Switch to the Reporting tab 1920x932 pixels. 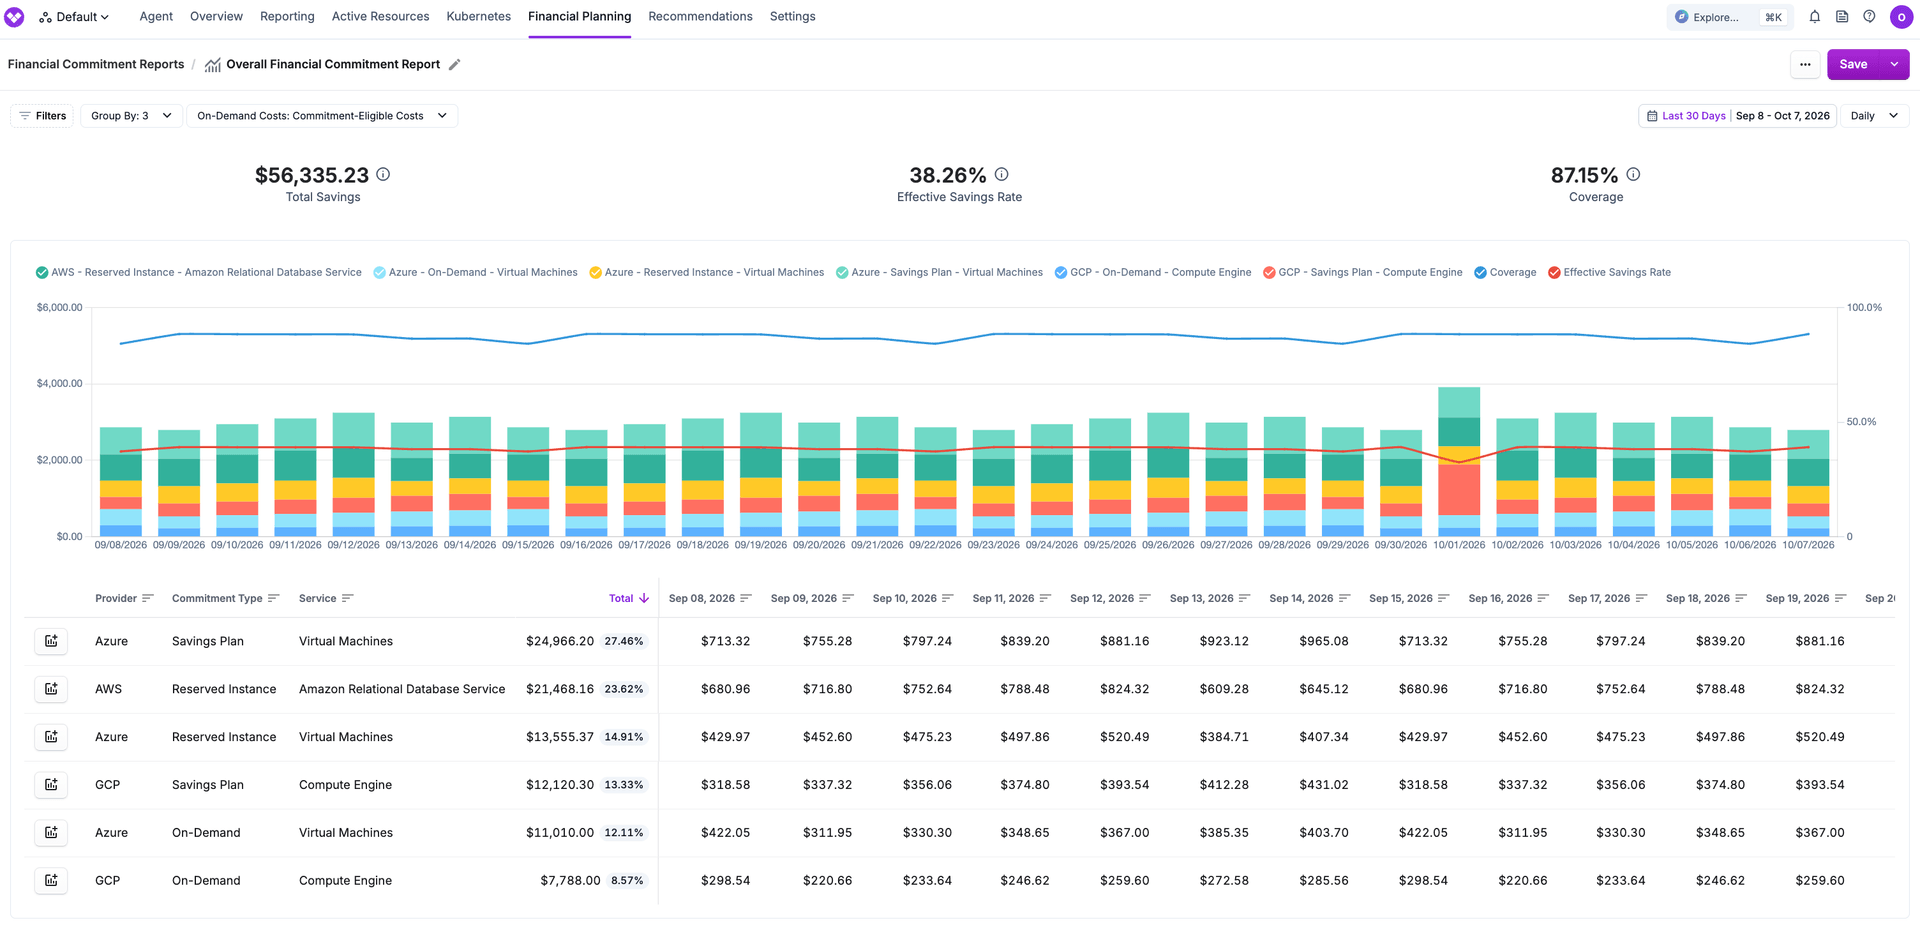(x=287, y=17)
